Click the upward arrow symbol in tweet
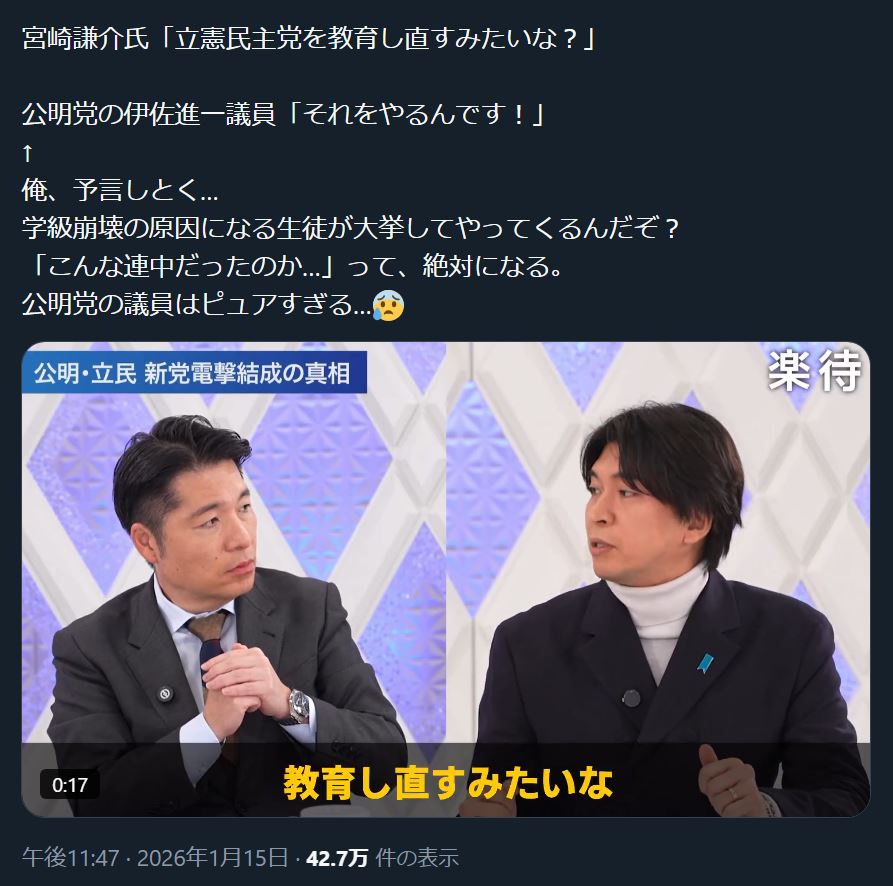 pos(27,153)
